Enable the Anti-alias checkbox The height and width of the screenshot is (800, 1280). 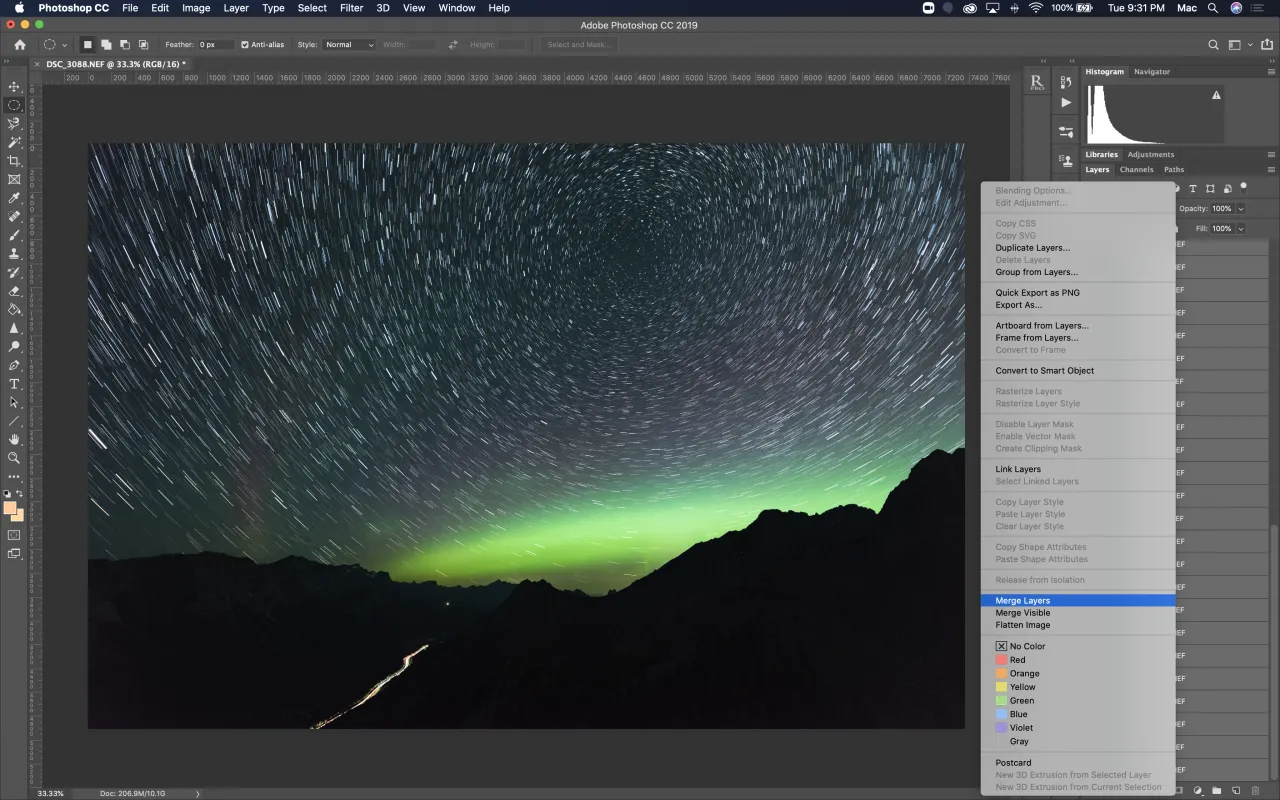point(245,44)
